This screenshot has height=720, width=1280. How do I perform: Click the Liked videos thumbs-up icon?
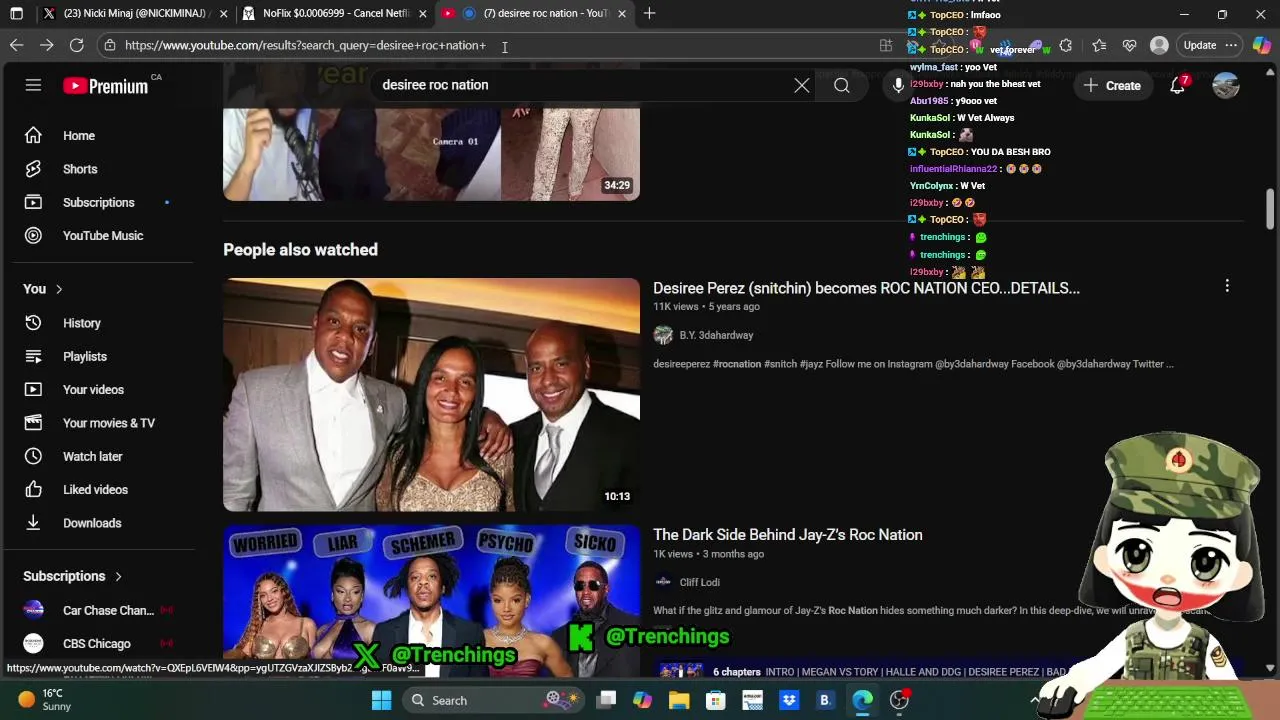click(33, 490)
